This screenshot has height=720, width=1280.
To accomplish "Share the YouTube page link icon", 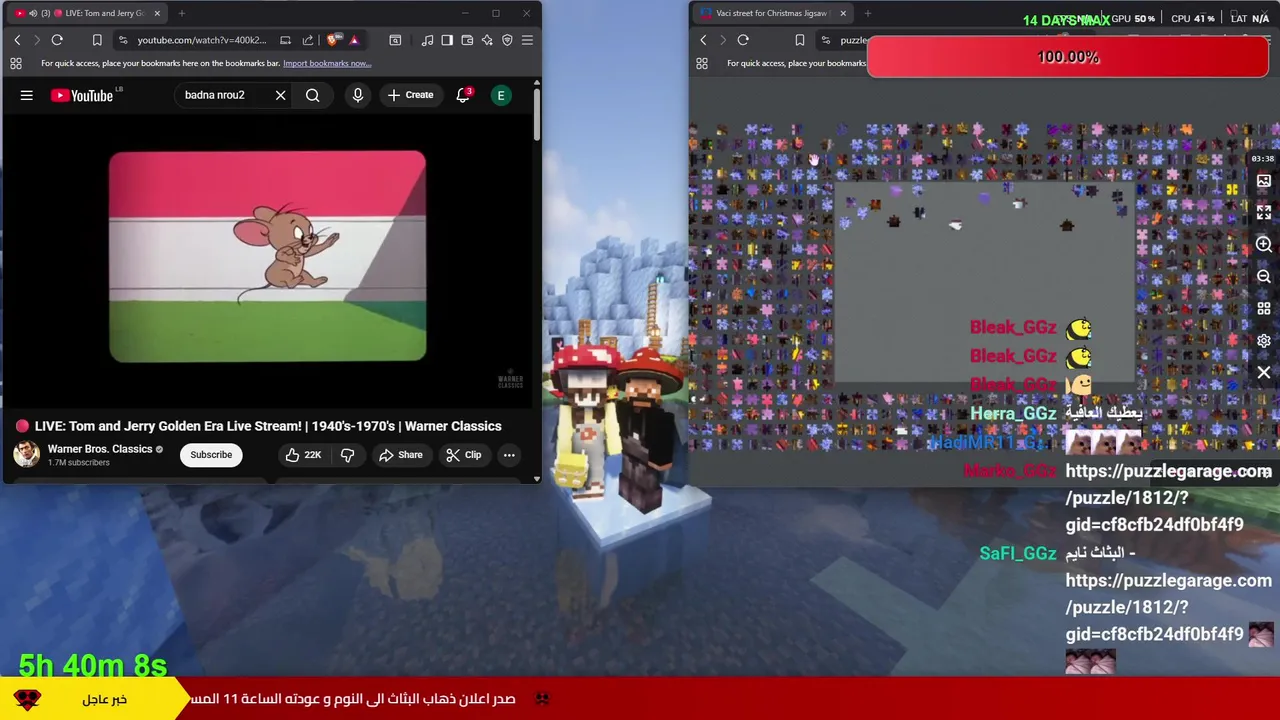I will click(x=307, y=40).
